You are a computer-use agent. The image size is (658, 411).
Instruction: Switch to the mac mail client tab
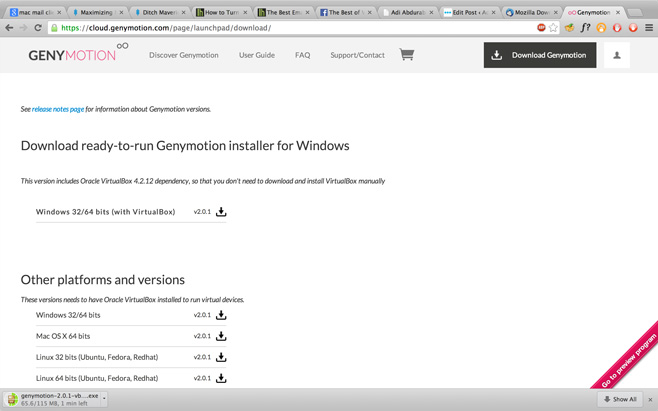click(36, 13)
